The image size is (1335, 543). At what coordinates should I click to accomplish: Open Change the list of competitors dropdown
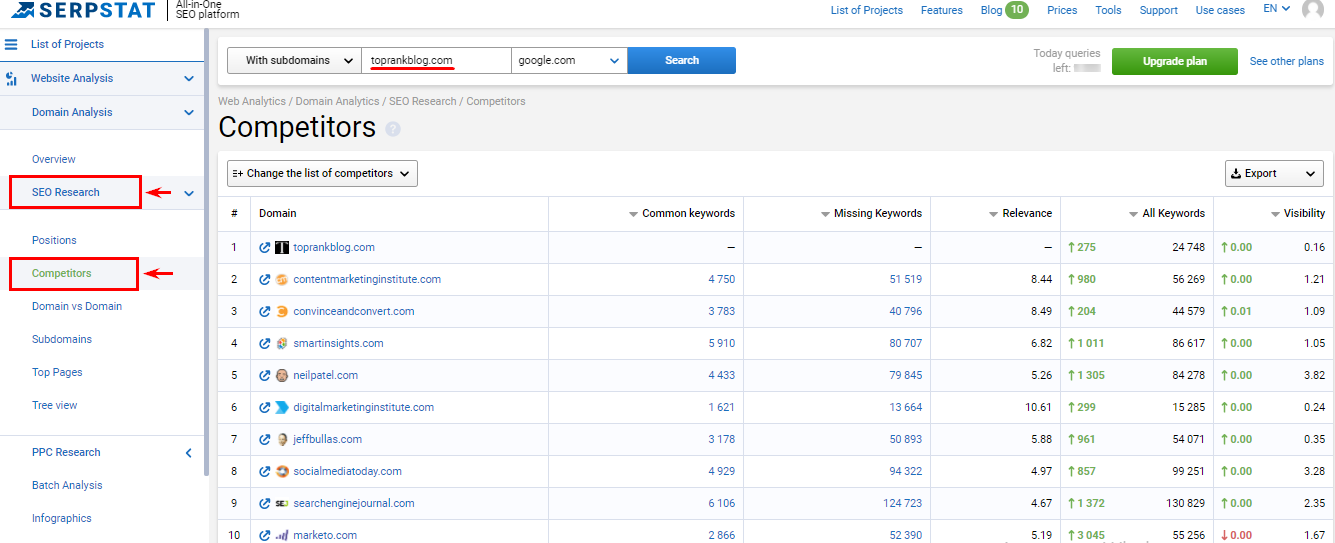pos(322,173)
